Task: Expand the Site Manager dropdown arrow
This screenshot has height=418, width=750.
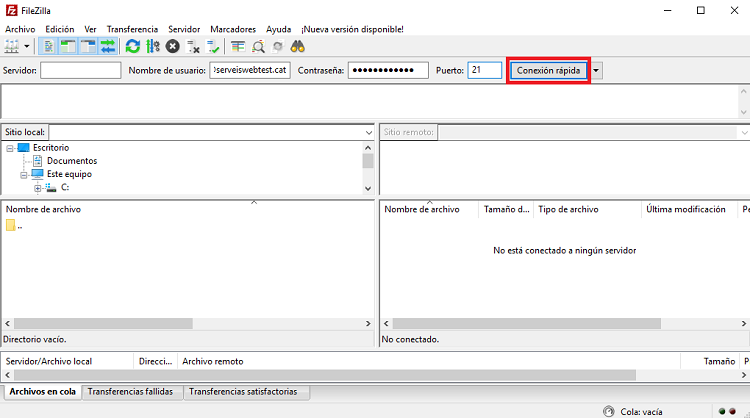Action: (27, 46)
